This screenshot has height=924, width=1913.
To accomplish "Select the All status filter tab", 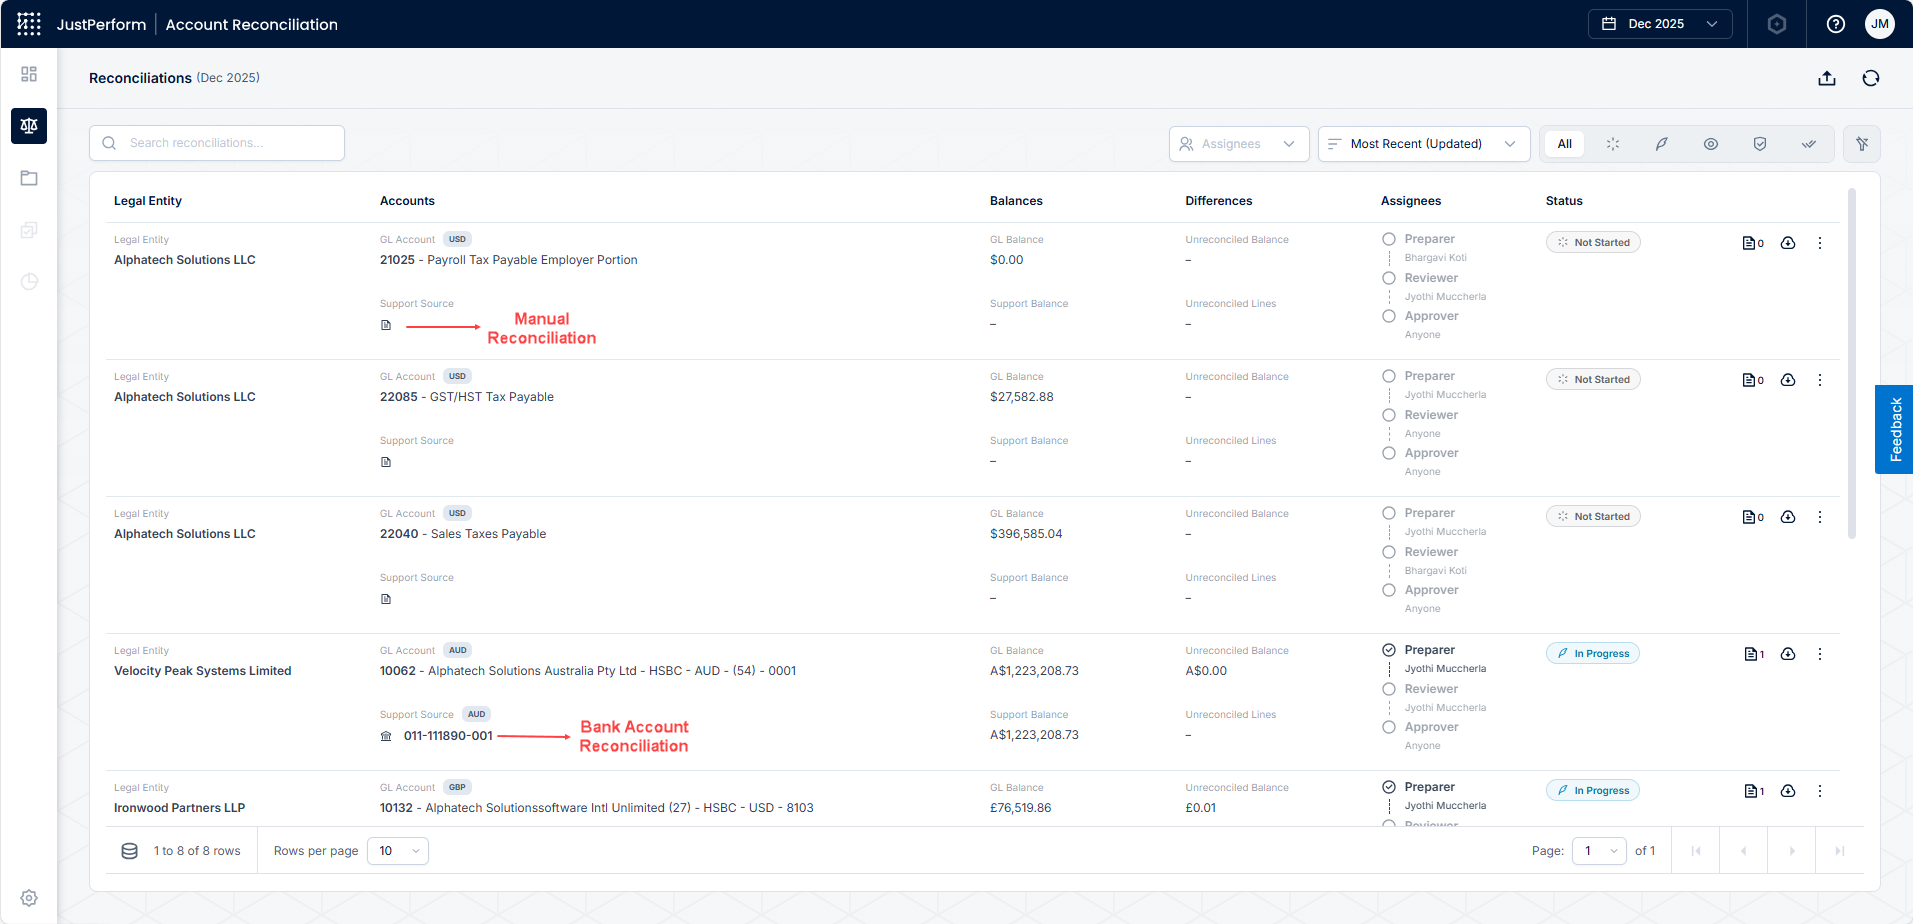I will tap(1565, 144).
